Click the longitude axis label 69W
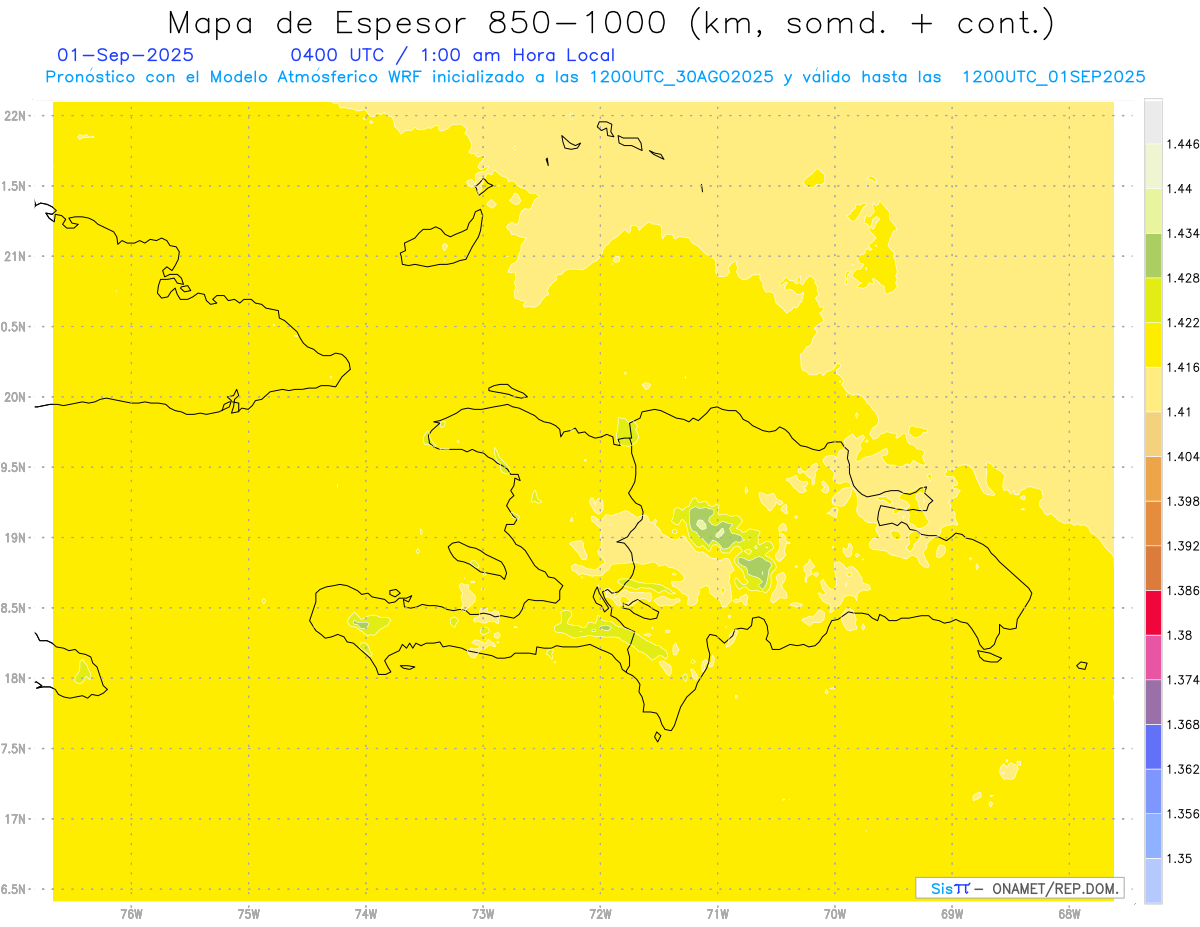The image size is (1200, 927). pyautogui.click(x=952, y=915)
